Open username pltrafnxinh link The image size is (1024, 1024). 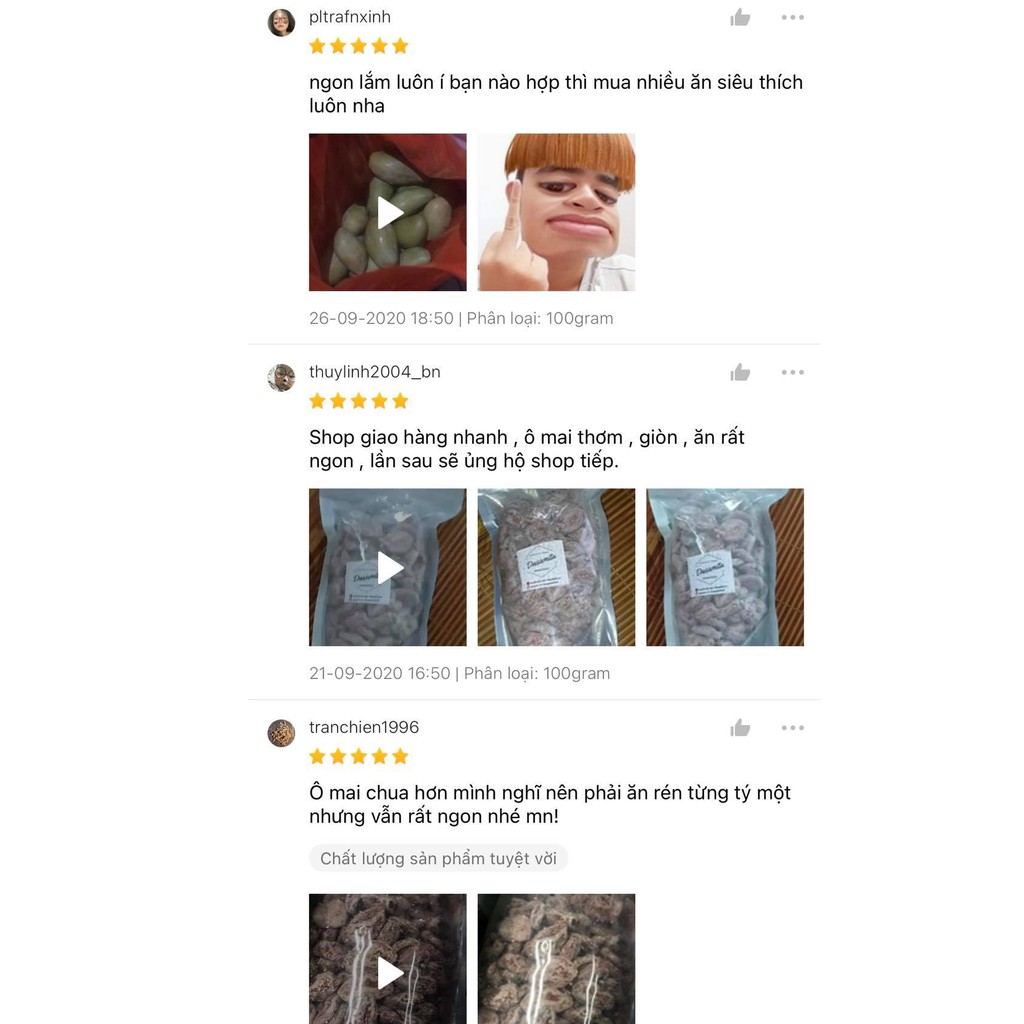click(350, 17)
